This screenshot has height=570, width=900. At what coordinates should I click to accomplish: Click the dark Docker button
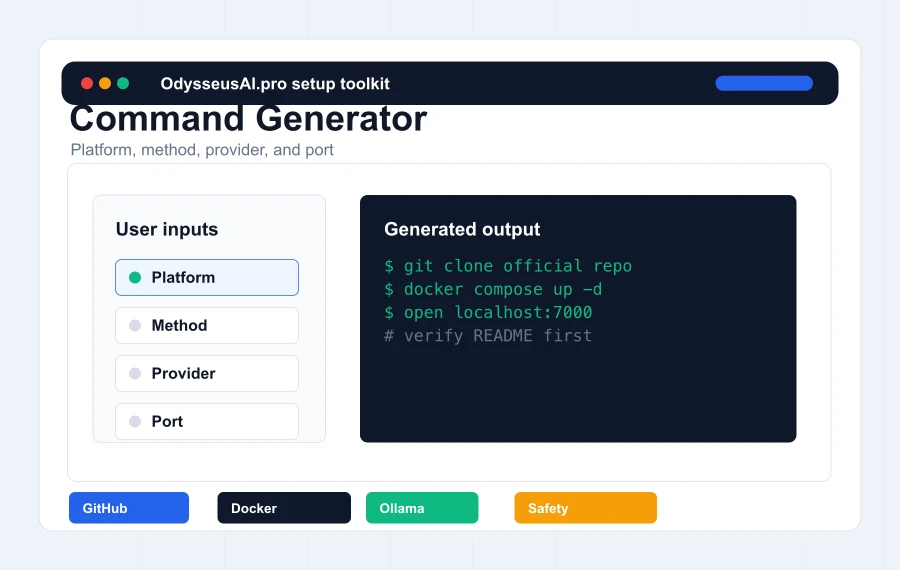click(x=284, y=507)
